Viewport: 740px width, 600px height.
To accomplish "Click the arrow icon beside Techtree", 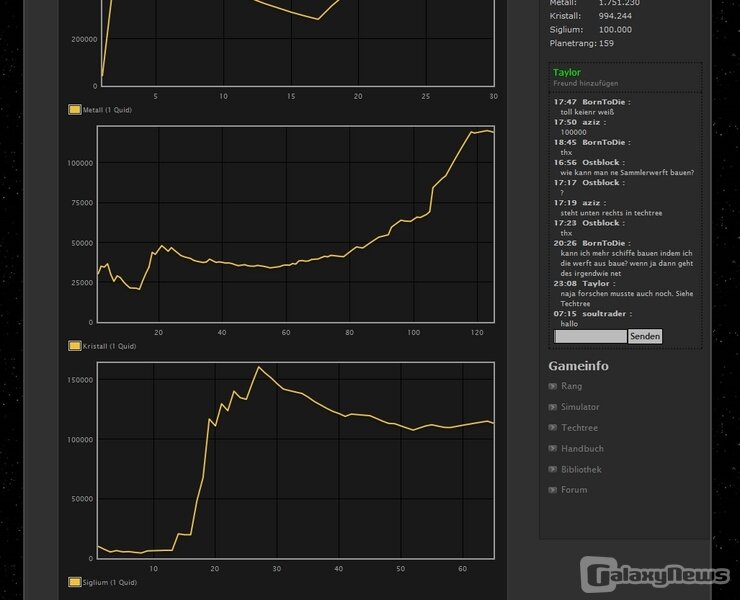I will (x=552, y=428).
